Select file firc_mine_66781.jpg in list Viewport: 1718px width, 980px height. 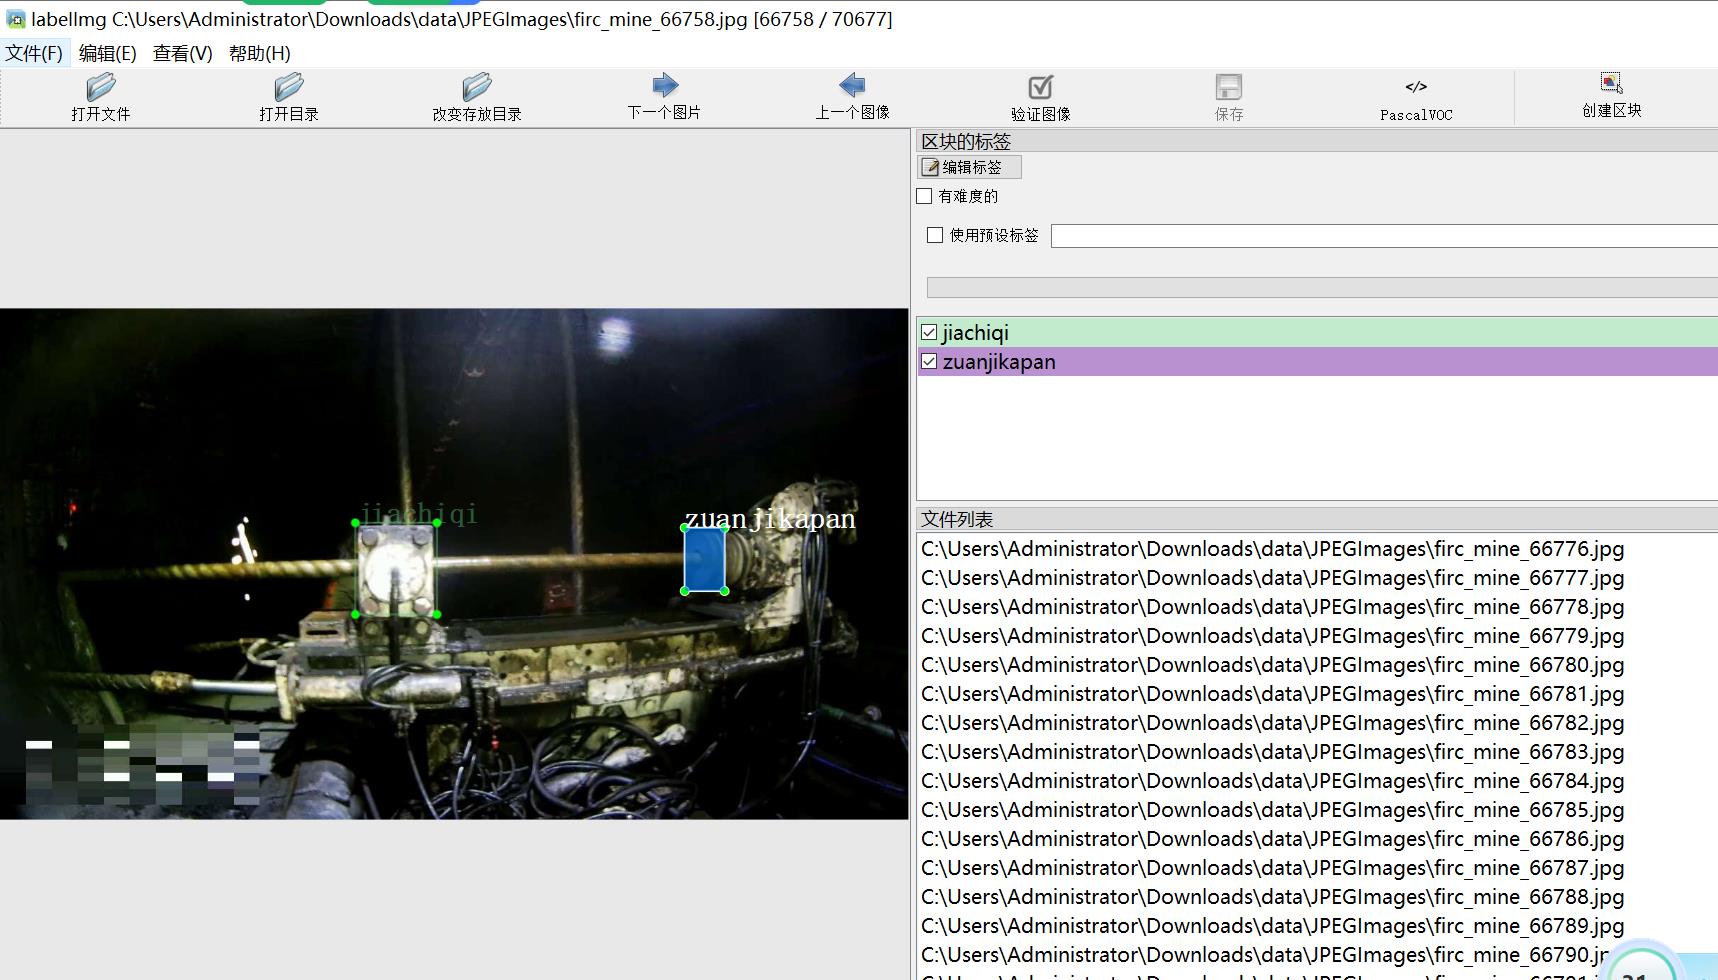pyautogui.click(x=1272, y=693)
